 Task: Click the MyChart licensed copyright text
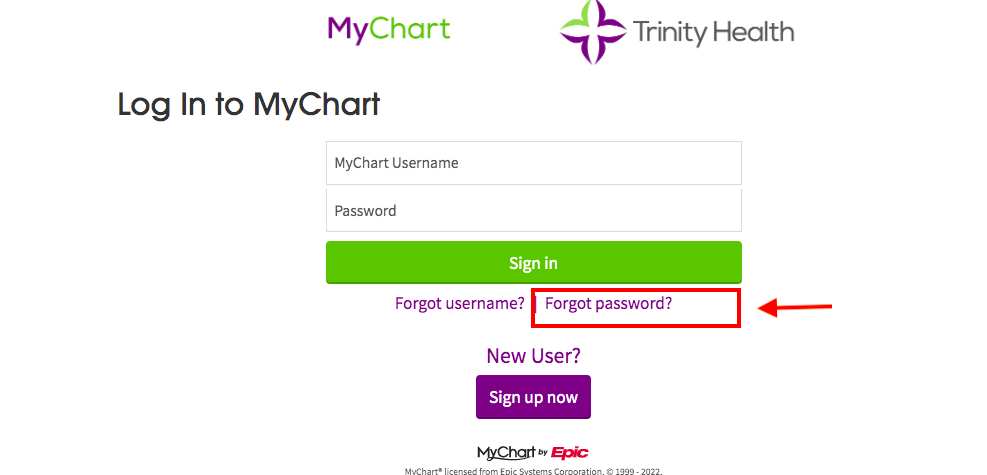pyautogui.click(x=534, y=471)
